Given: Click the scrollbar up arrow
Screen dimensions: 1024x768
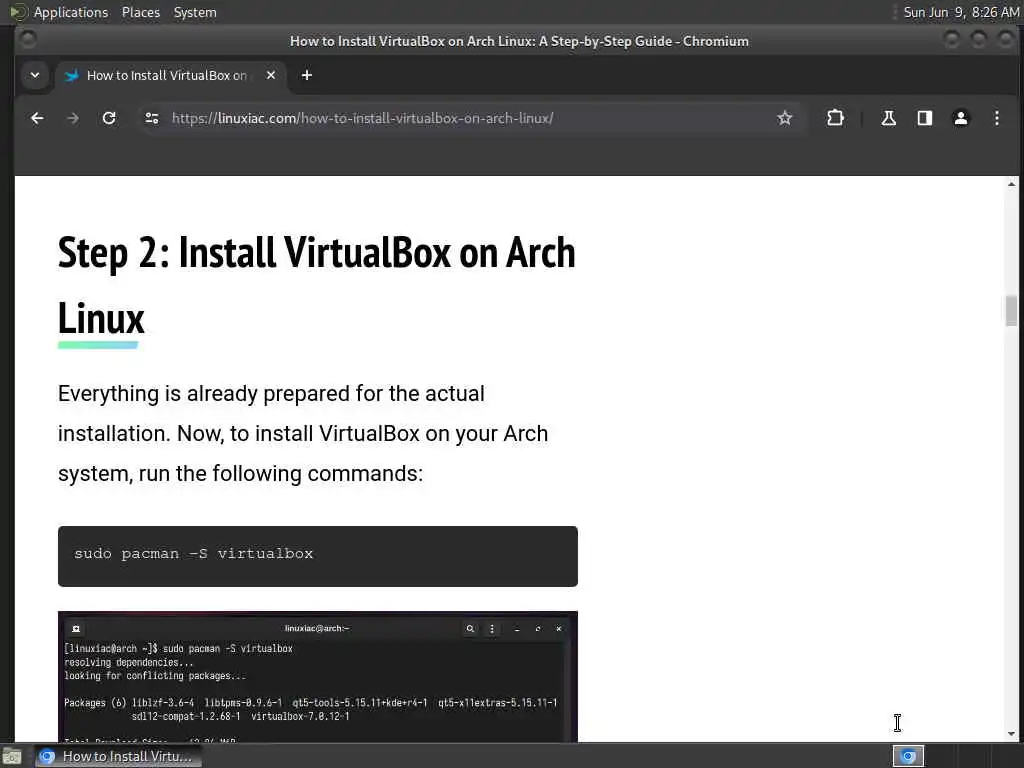Looking at the screenshot, I should [x=1012, y=185].
